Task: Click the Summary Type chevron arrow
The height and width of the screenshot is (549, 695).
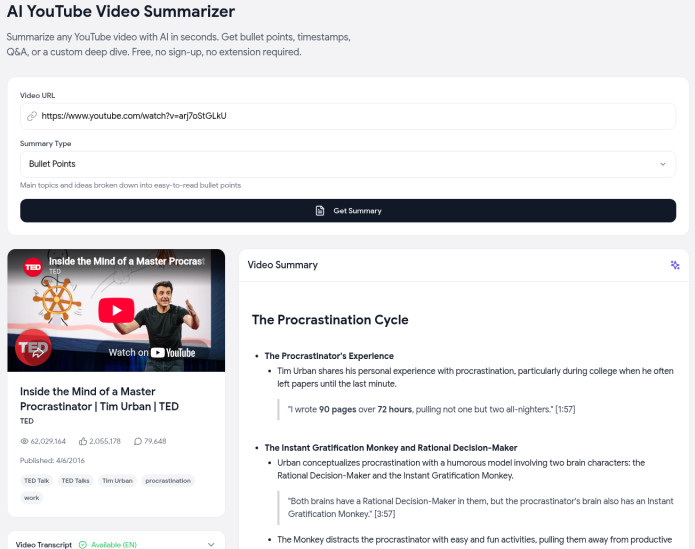Action: [663, 164]
